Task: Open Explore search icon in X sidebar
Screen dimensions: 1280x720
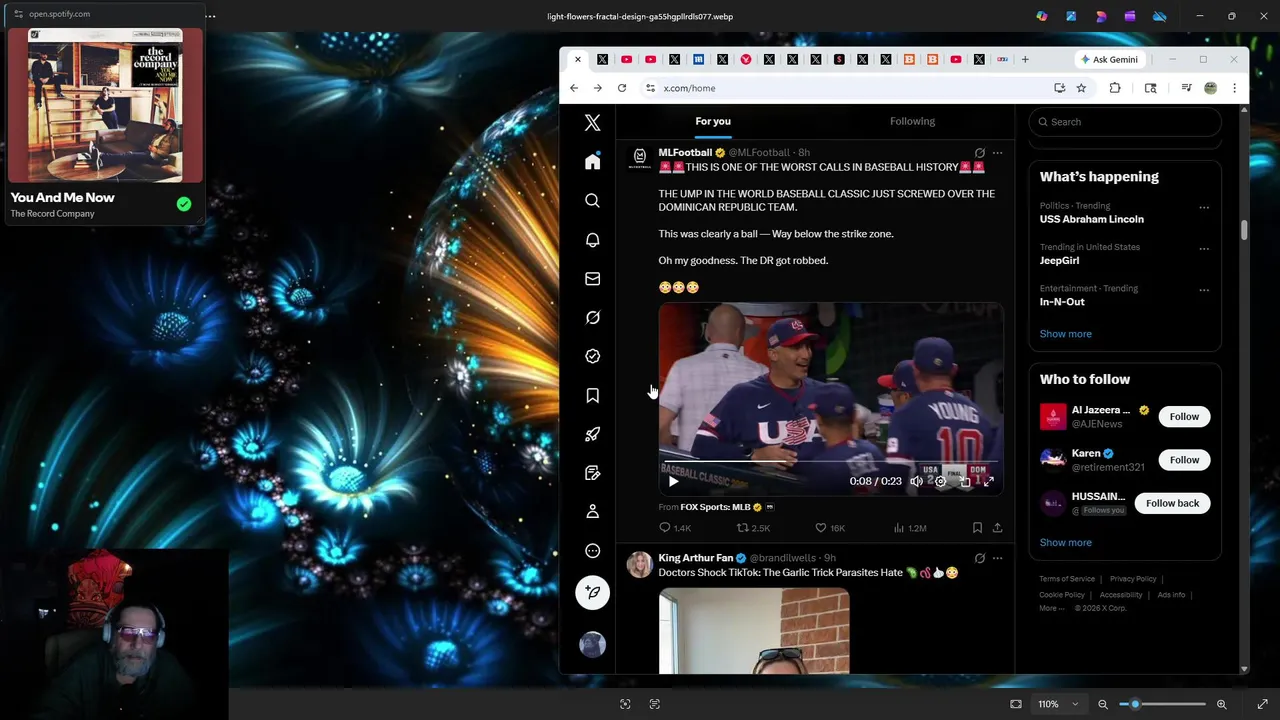Action: (x=592, y=201)
